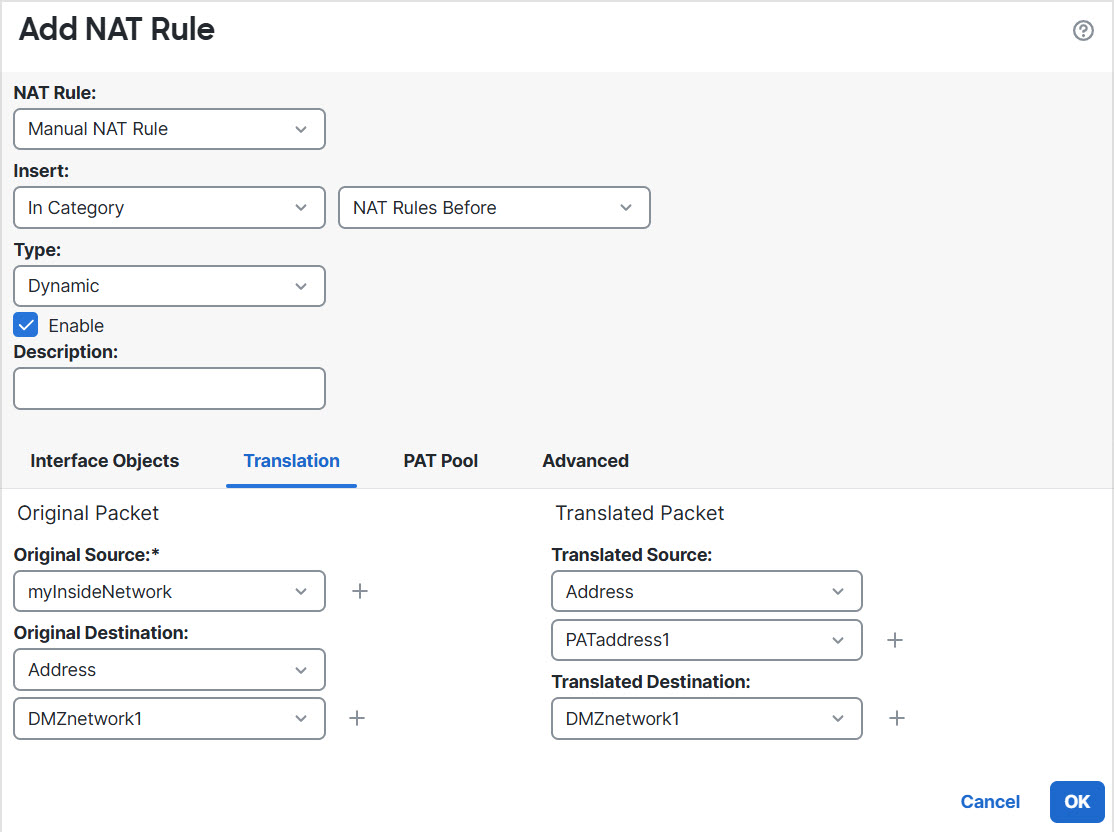Click plus icon next to PATaddress1
Image resolution: width=1114 pixels, height=832 pixels.
coord(895,640)
